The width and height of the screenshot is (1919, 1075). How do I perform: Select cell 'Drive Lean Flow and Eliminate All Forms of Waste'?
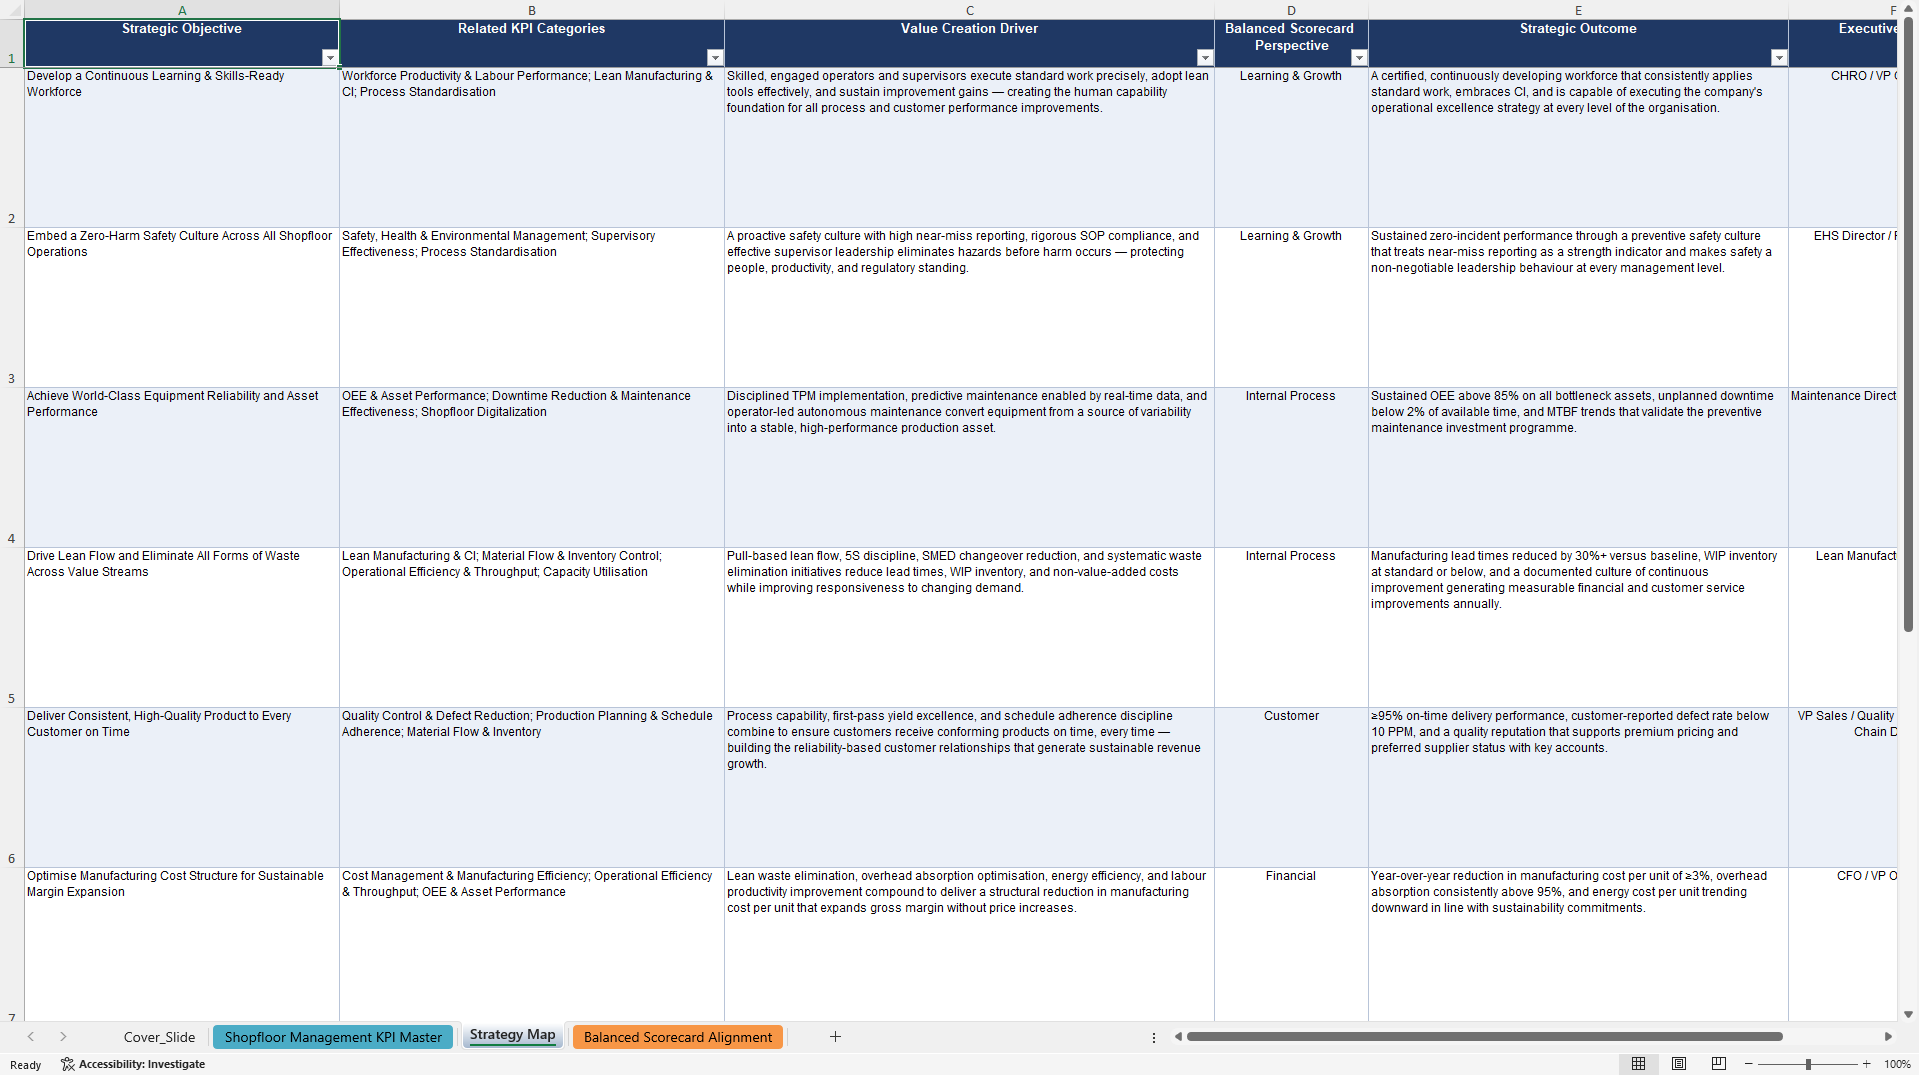[182, 627]
